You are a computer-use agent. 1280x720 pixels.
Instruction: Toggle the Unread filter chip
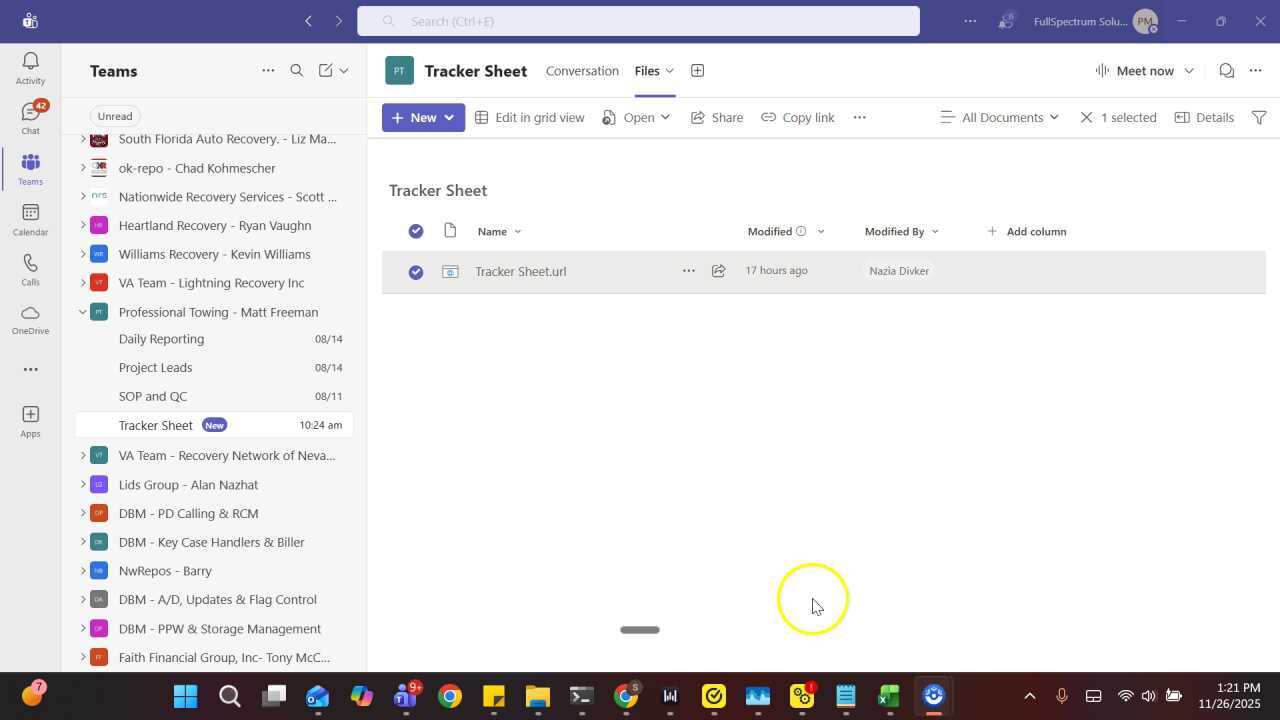click(x=115, y=116)
